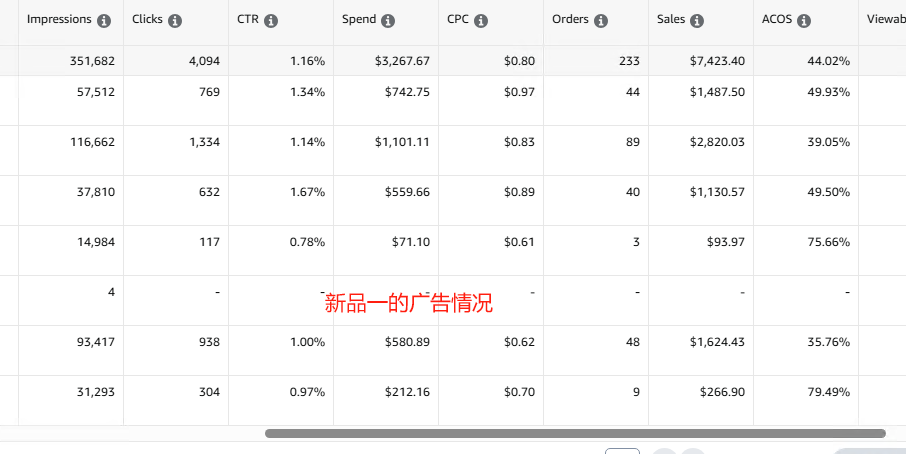Click spend cell $212.16
This screenshot has height=454, width=906.
click(407, 392)
